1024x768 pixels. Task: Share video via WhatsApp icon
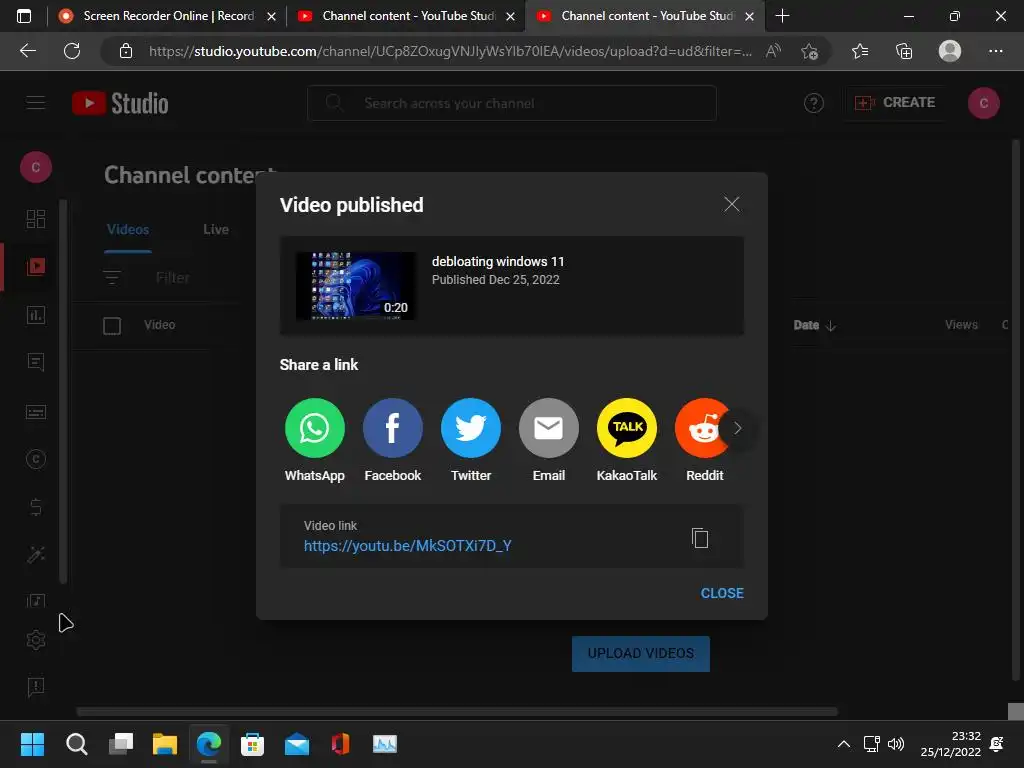pos(315,428)
